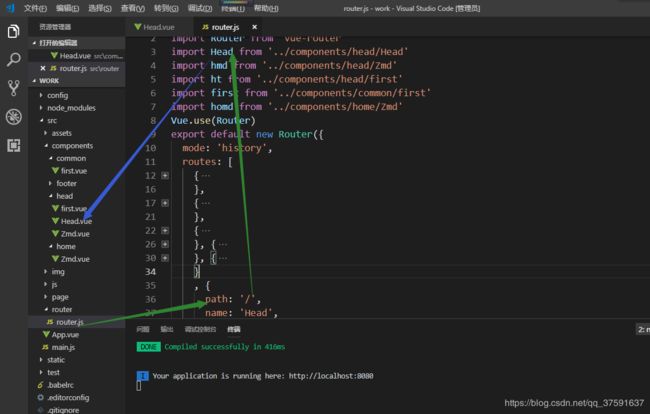
Task: Open the 编辑(E) menu
Action: coord(67,8)
